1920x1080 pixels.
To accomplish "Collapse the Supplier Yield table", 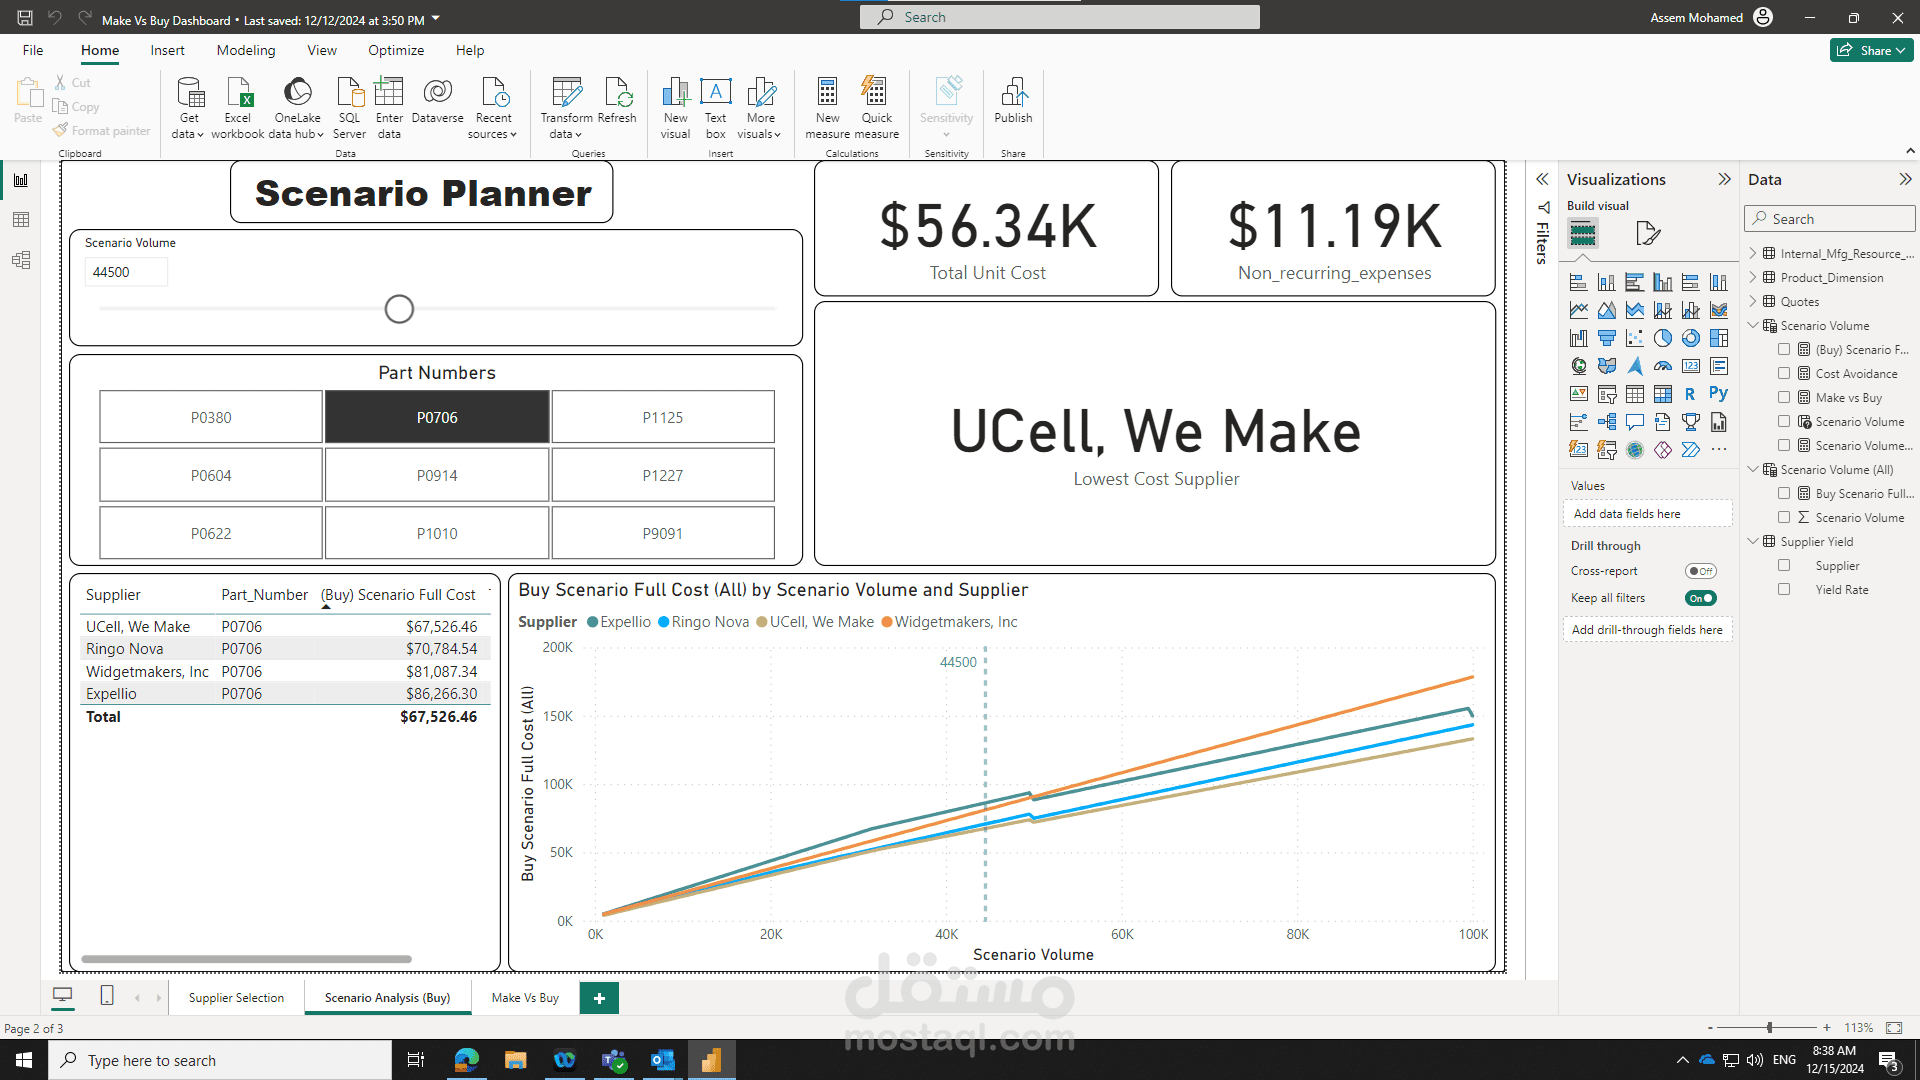I will pyautogui.click(x=1753, y=541).
